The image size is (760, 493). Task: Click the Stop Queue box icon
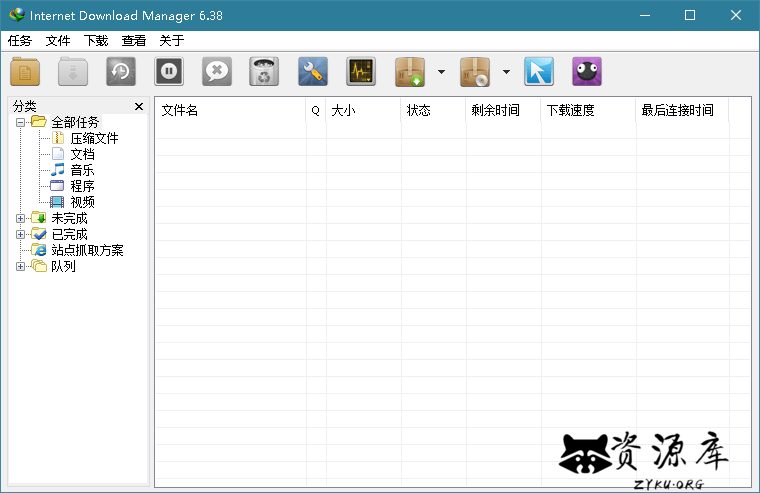pyautogui.click(x=475, y=72)
